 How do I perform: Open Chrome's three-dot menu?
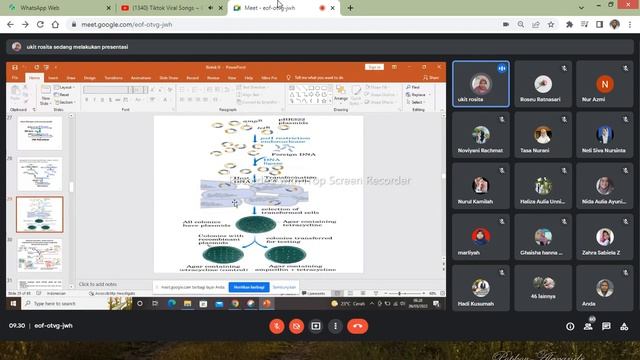click(x=630, y=24)
